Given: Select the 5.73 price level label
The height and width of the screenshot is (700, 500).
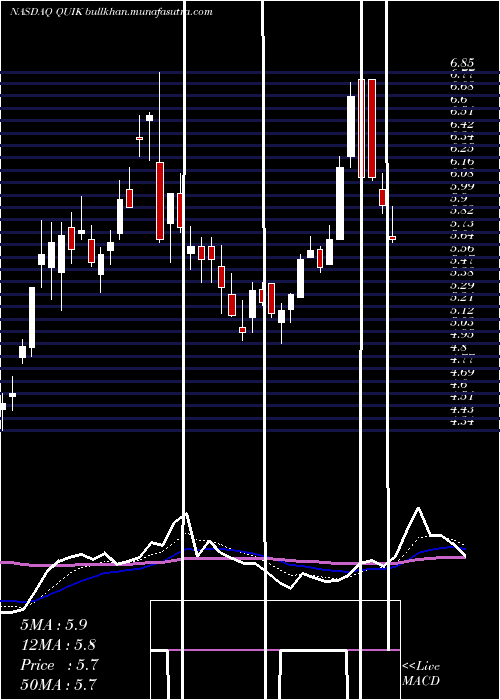Looking at the screenshot, I should click(x=462, y=223).
